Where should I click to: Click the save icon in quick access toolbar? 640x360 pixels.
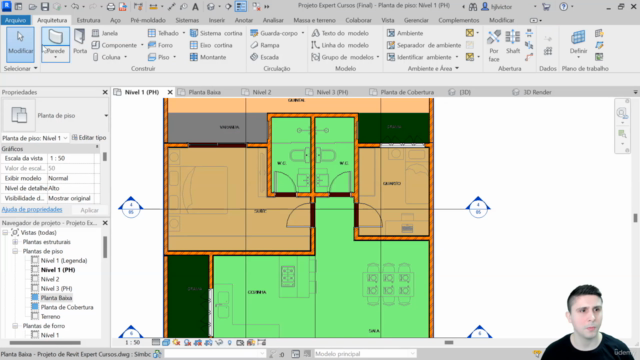[45, 7]
